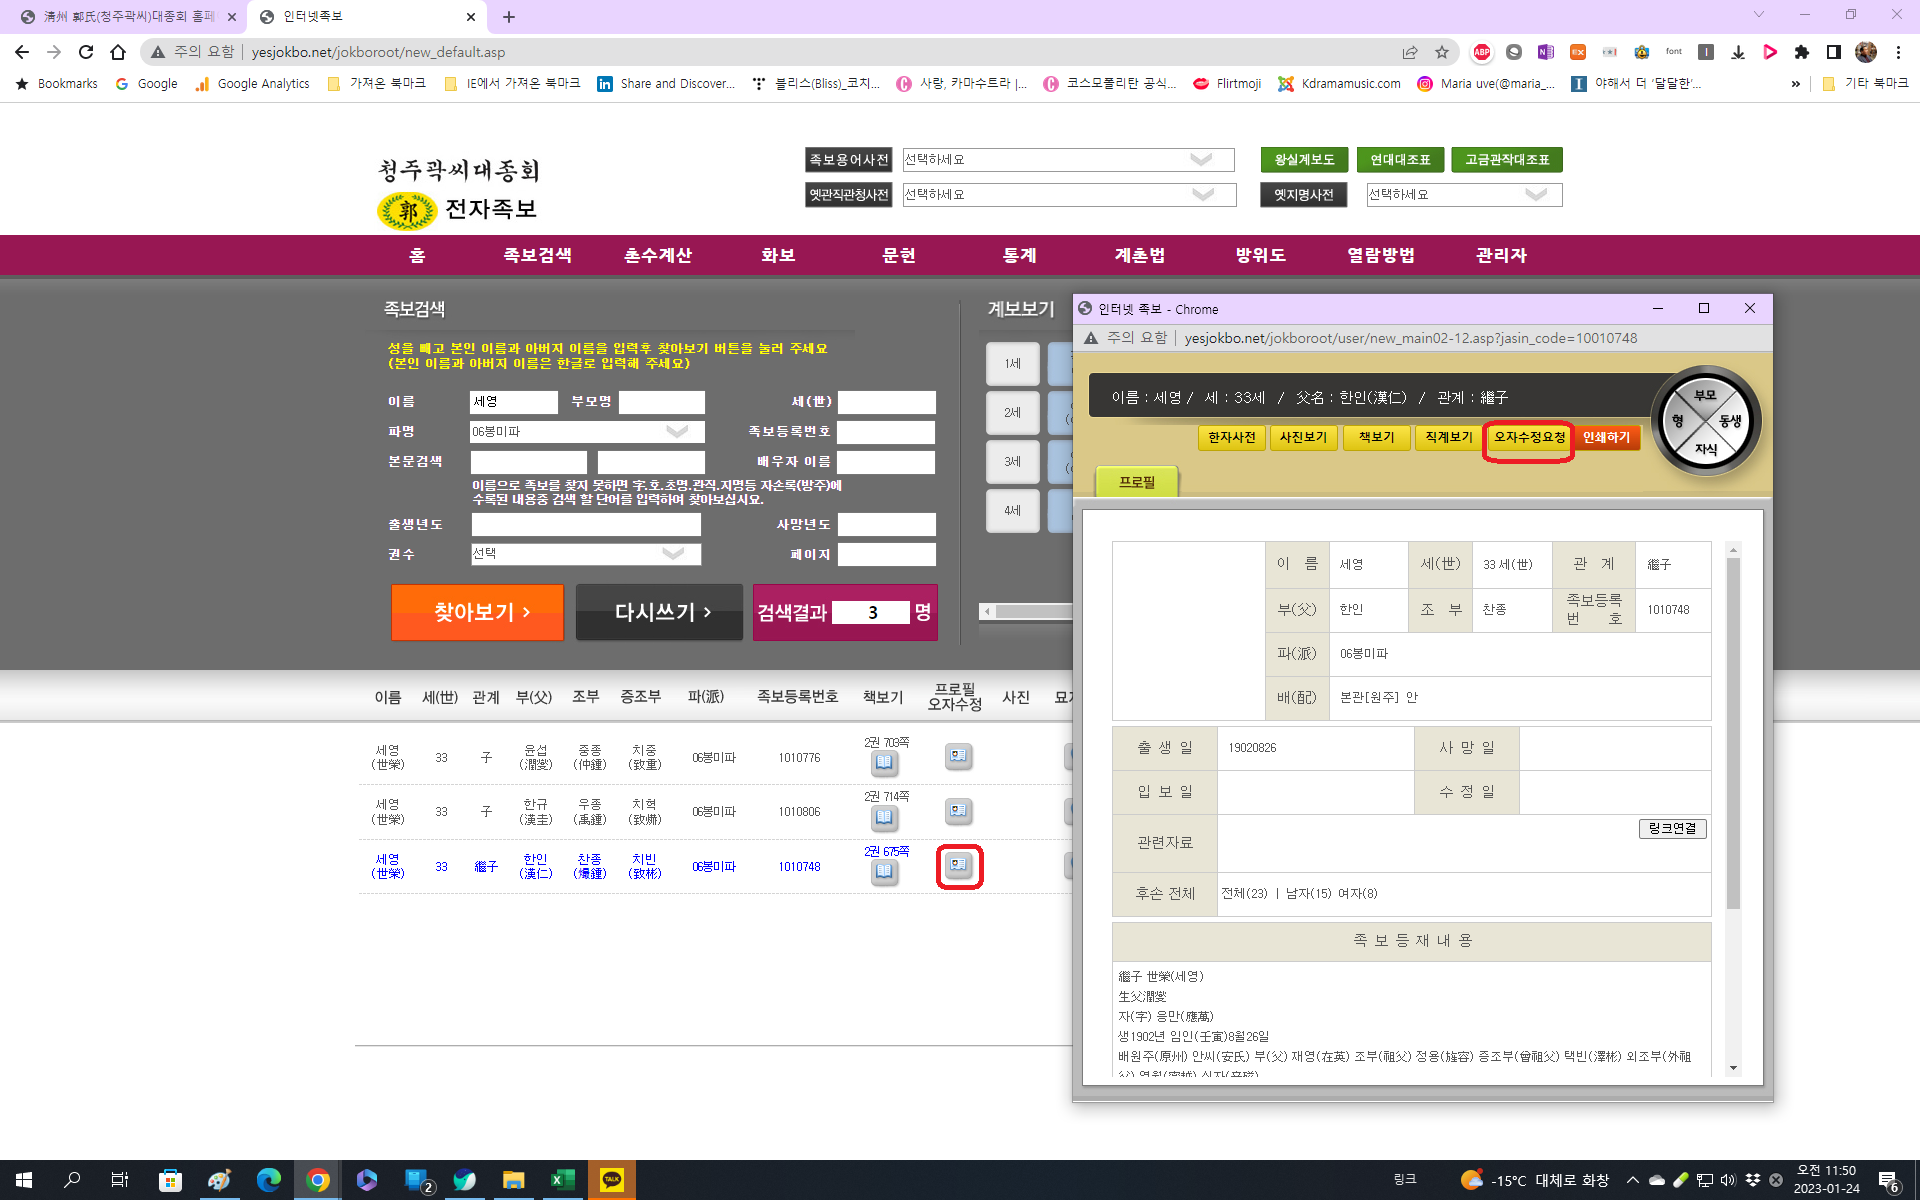The height and width of the screenshot is (1200, 1920).
Task: Click the popup vertical scrollbar
Action: point(1733,730)
